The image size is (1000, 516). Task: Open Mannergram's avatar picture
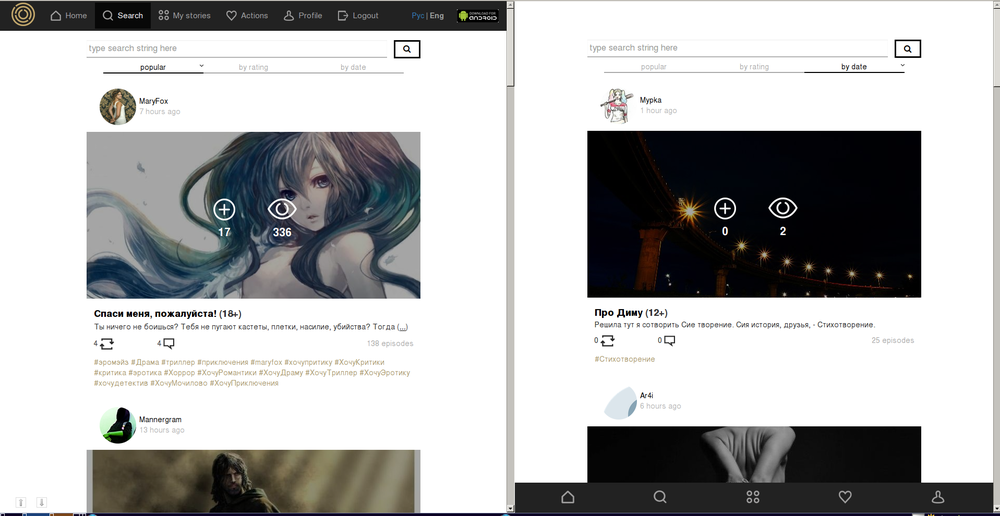click(117, 425)
